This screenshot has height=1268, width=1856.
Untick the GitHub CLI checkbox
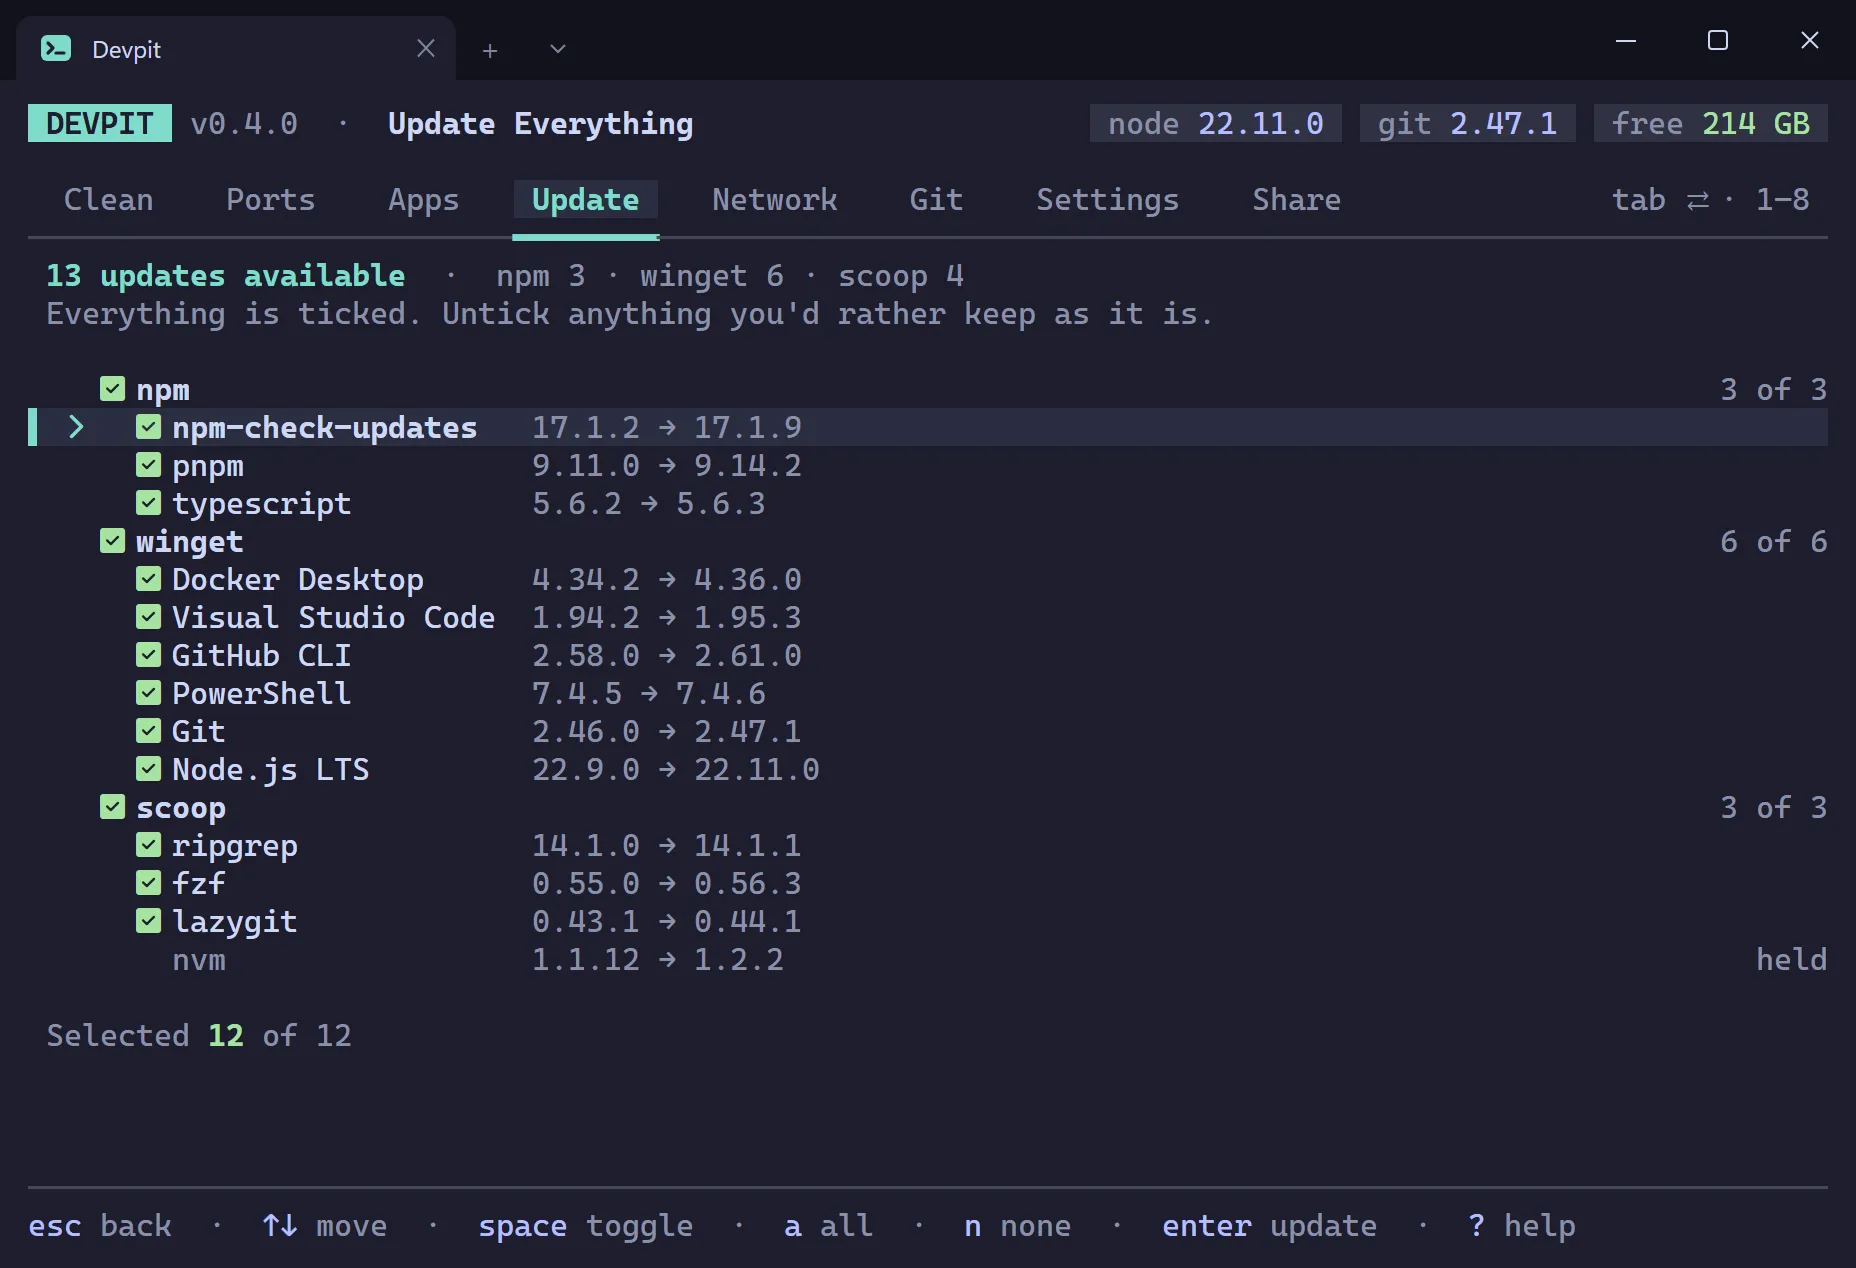tap(149, 655)
